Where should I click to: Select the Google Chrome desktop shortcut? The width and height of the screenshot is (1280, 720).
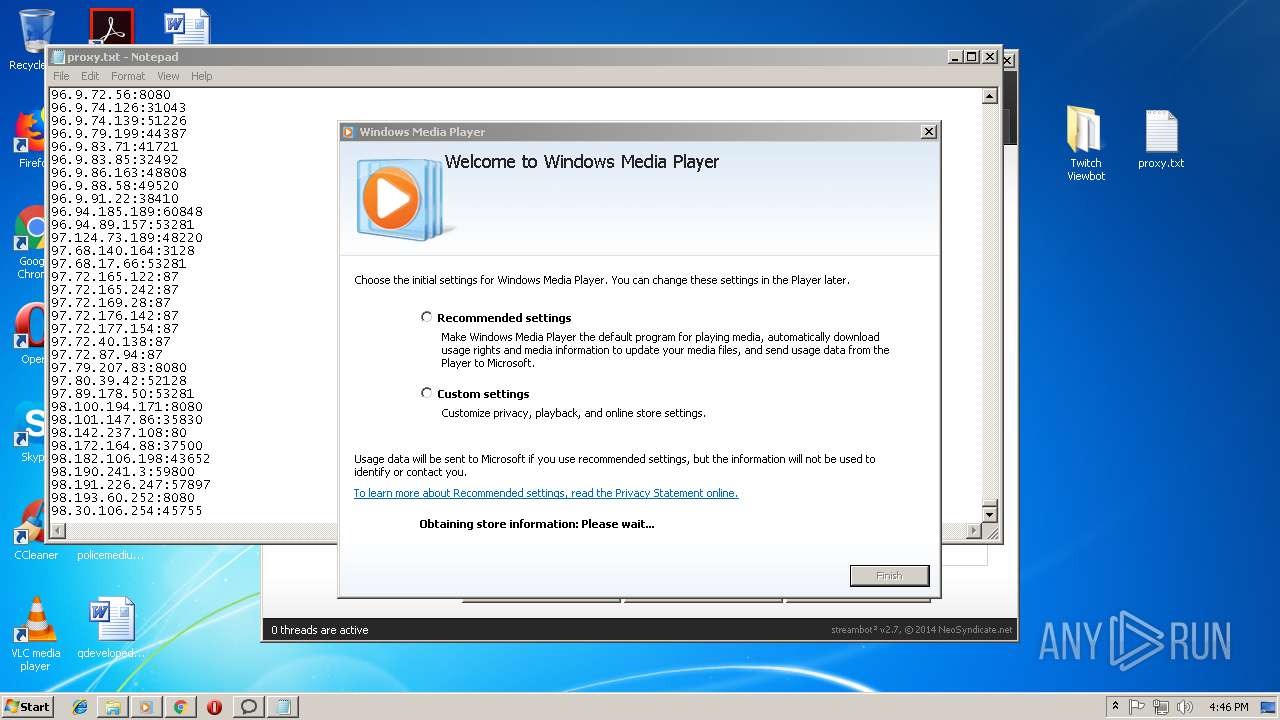tap(30, 243)
